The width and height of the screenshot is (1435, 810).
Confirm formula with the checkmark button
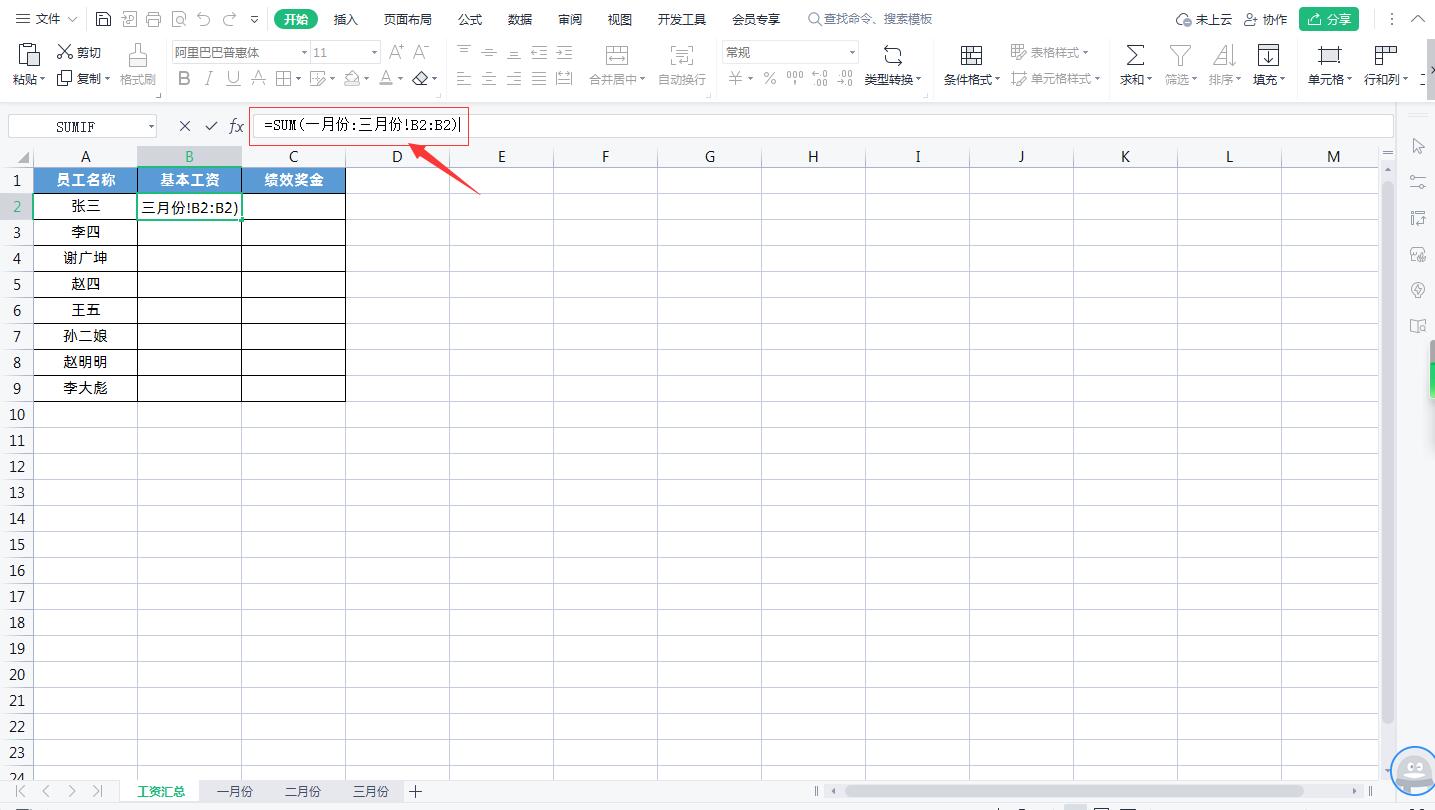[211, 126]
